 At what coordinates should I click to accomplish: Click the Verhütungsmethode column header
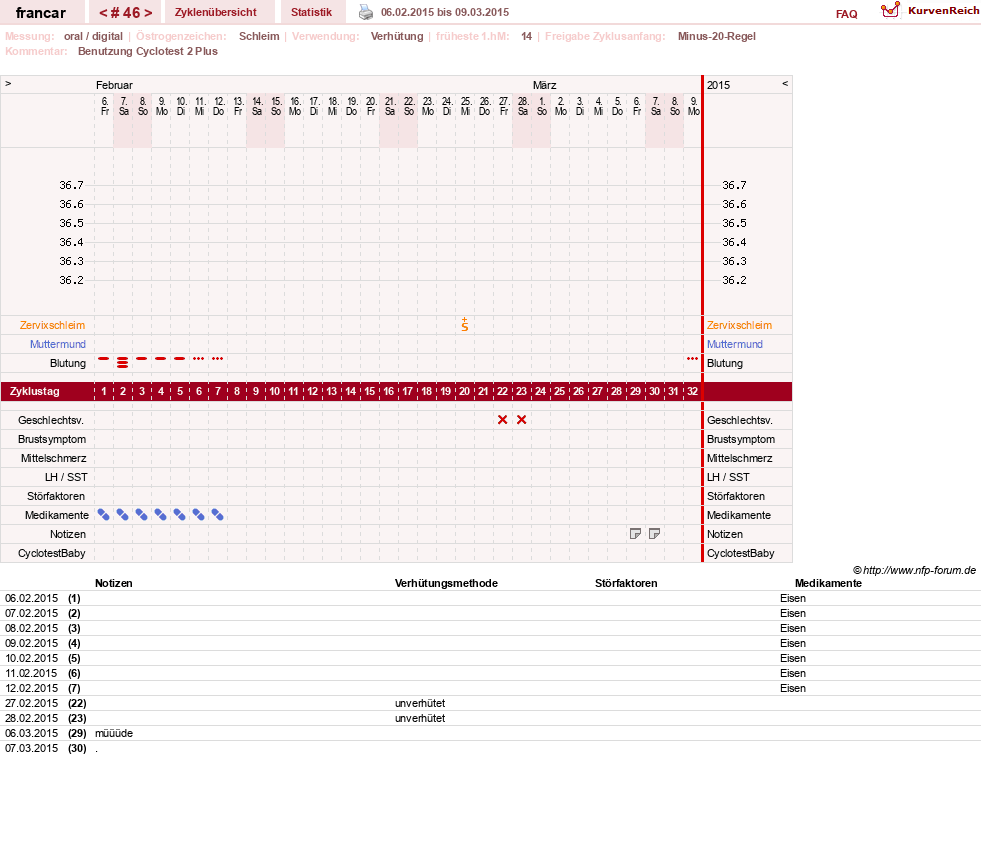point(446,583)
